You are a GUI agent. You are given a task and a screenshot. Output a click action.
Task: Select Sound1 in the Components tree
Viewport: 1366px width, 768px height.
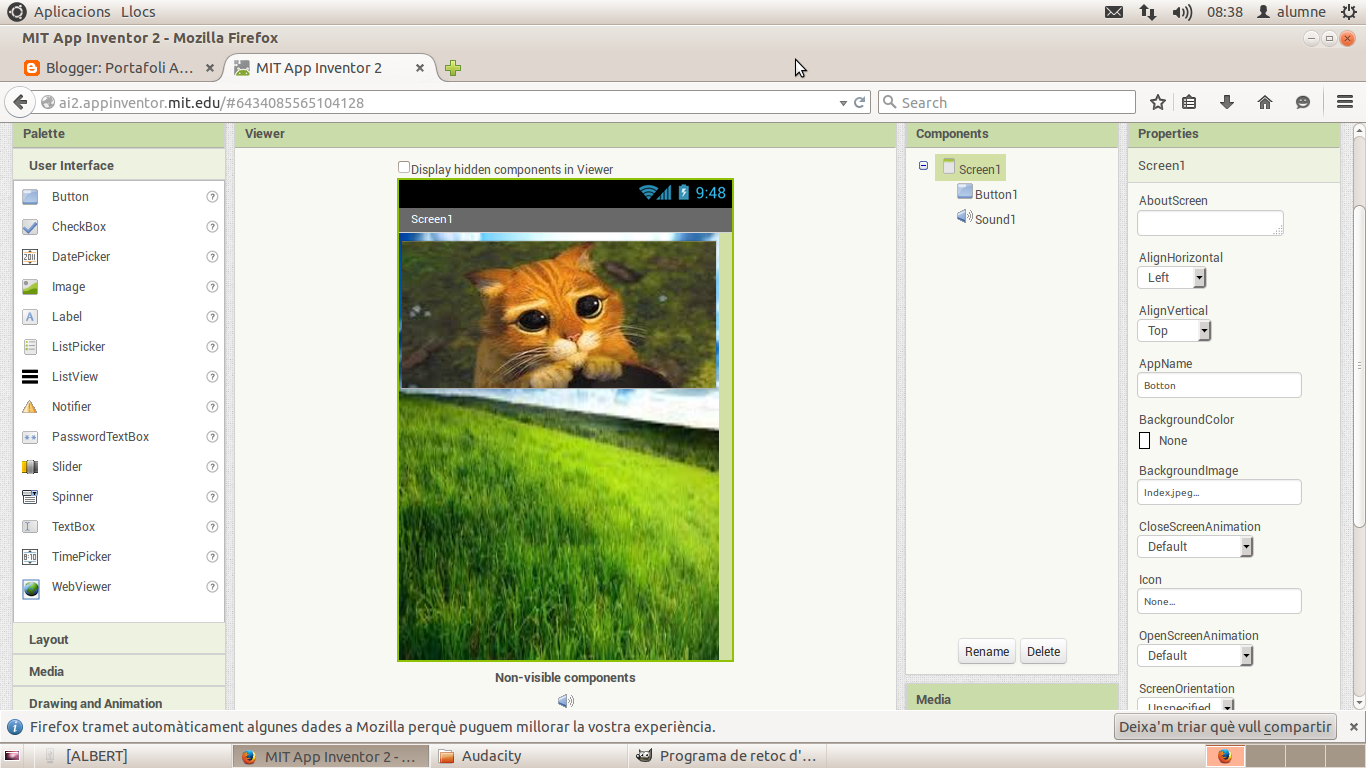pos(995,220)
